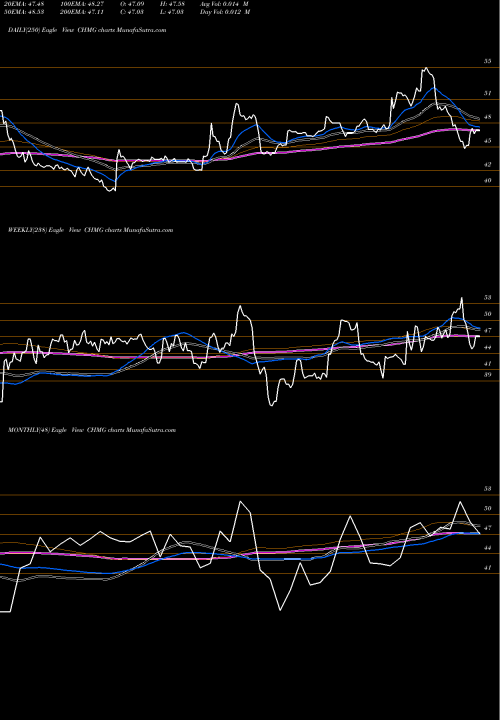
Task: Select the Low price 'L:' value
Action: (x=172, y=12)
